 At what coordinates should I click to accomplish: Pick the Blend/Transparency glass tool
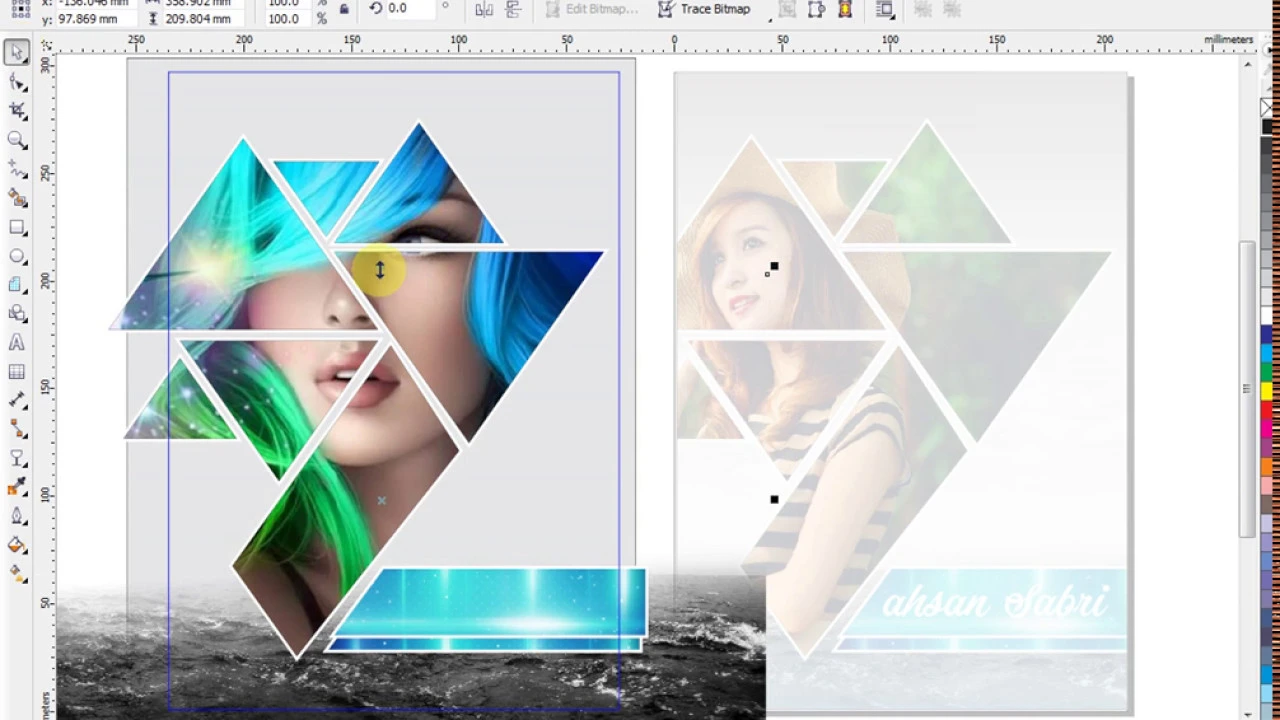(17, 458)
